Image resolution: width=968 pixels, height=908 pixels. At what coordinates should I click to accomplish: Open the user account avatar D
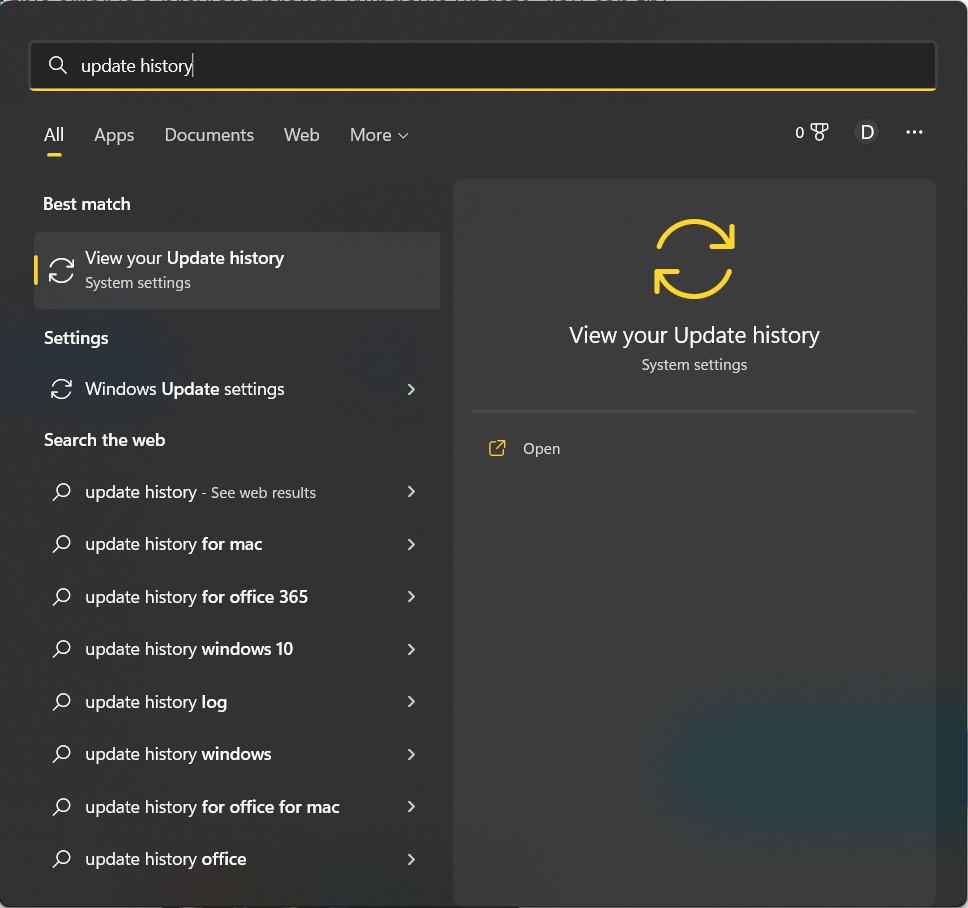[x=866, y=133]
